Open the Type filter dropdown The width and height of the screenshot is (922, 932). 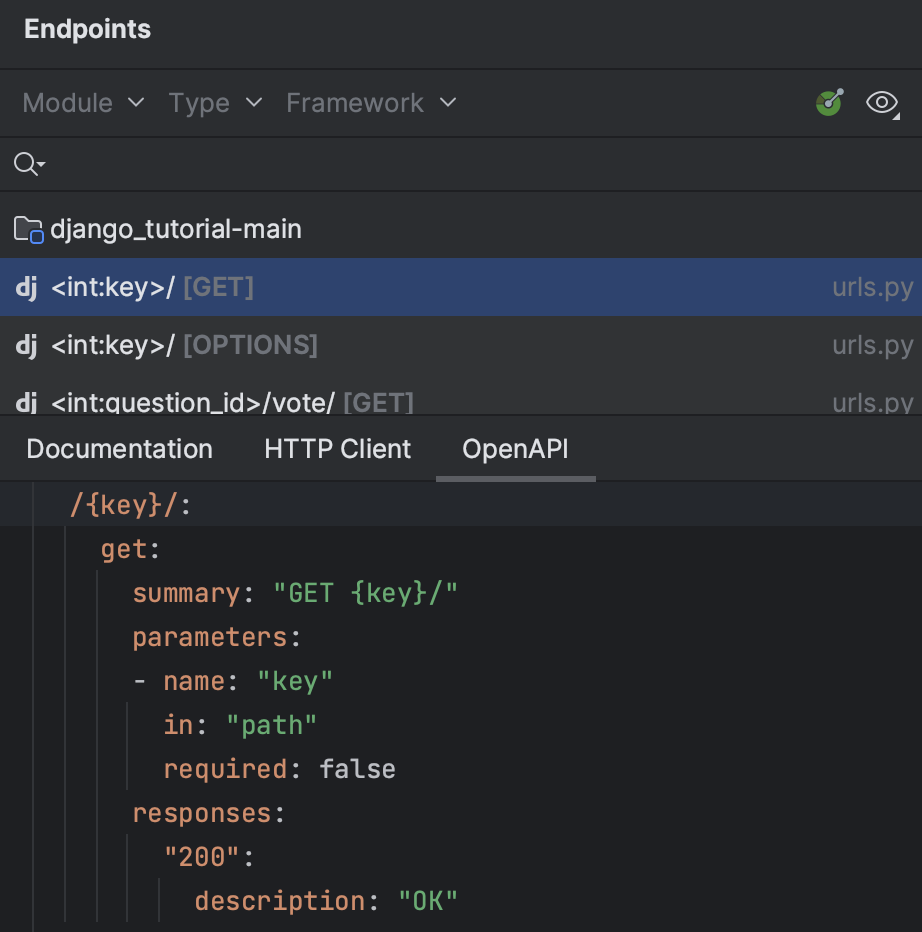tap(215, 103)
